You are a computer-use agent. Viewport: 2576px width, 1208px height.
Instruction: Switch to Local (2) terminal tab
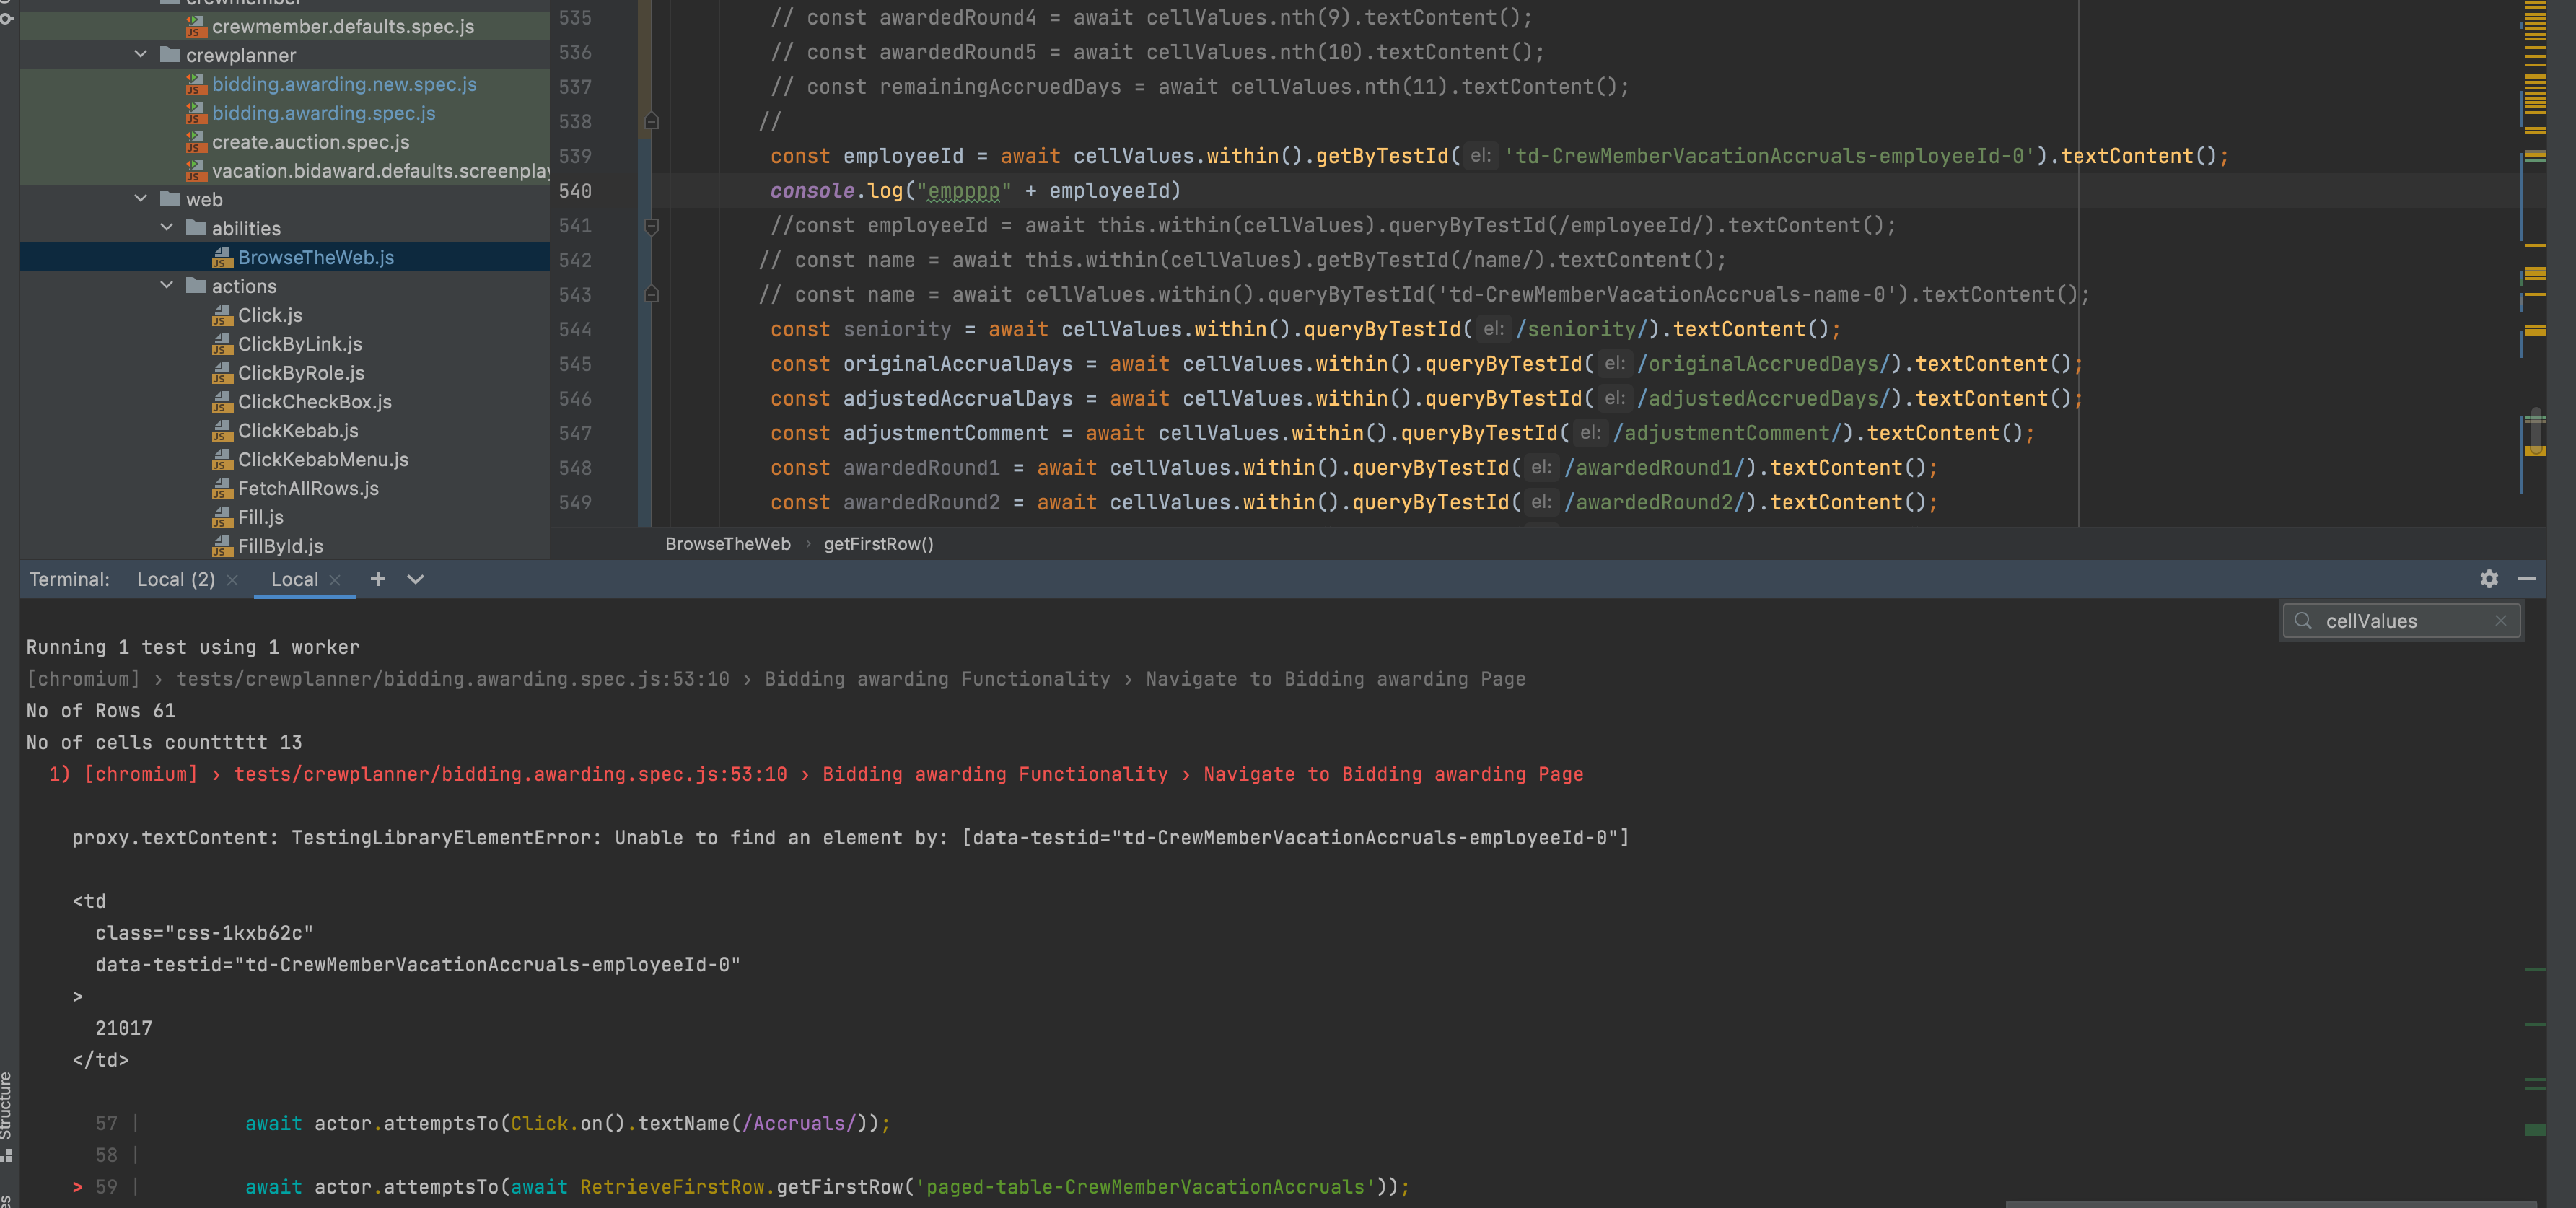[x=175, y=579]
